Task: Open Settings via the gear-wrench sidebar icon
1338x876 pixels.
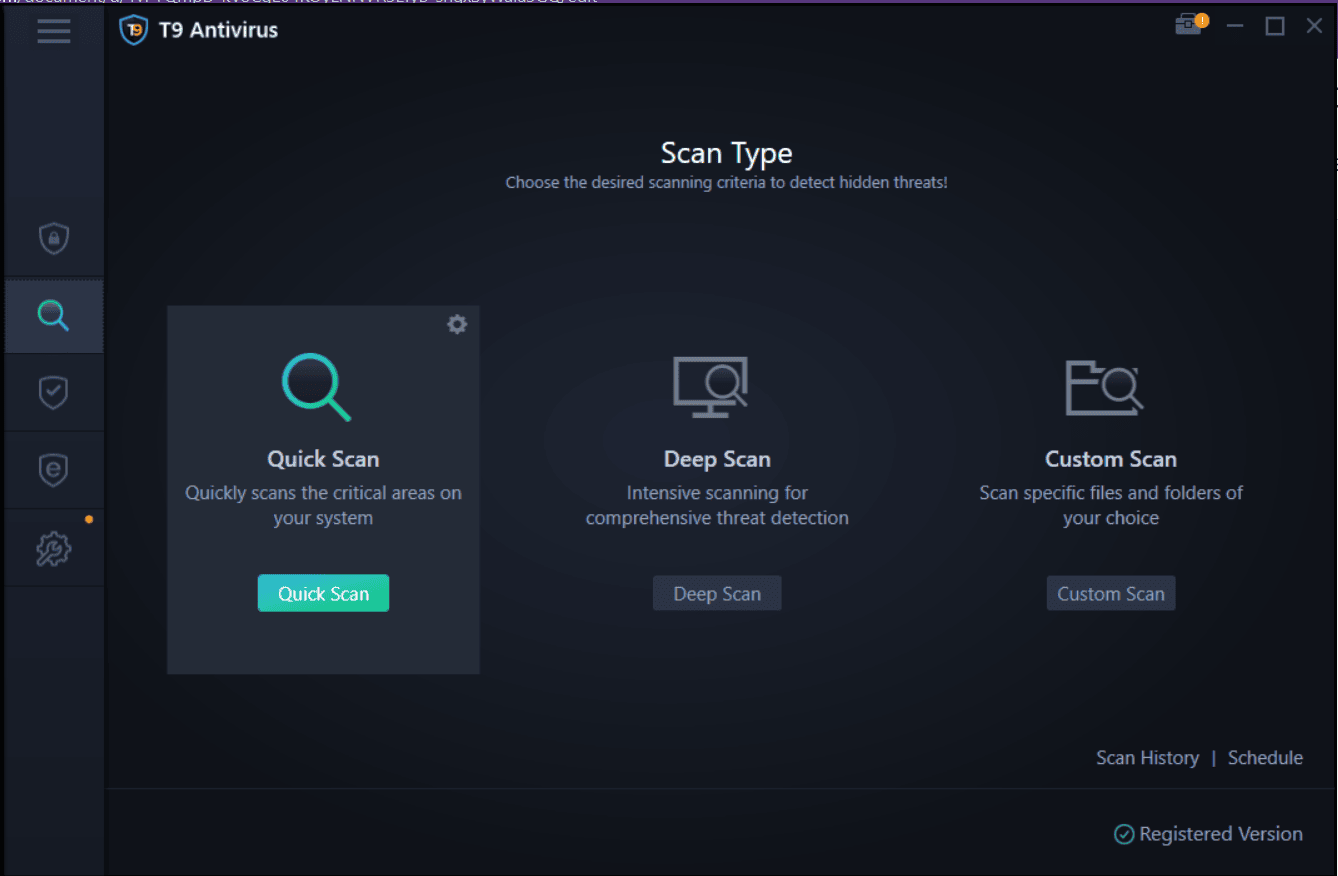Action: pyautogui.click(x=53, y=548)
